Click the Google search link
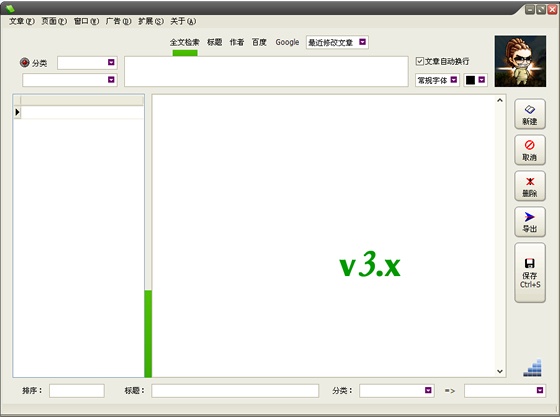 point(287,42)
